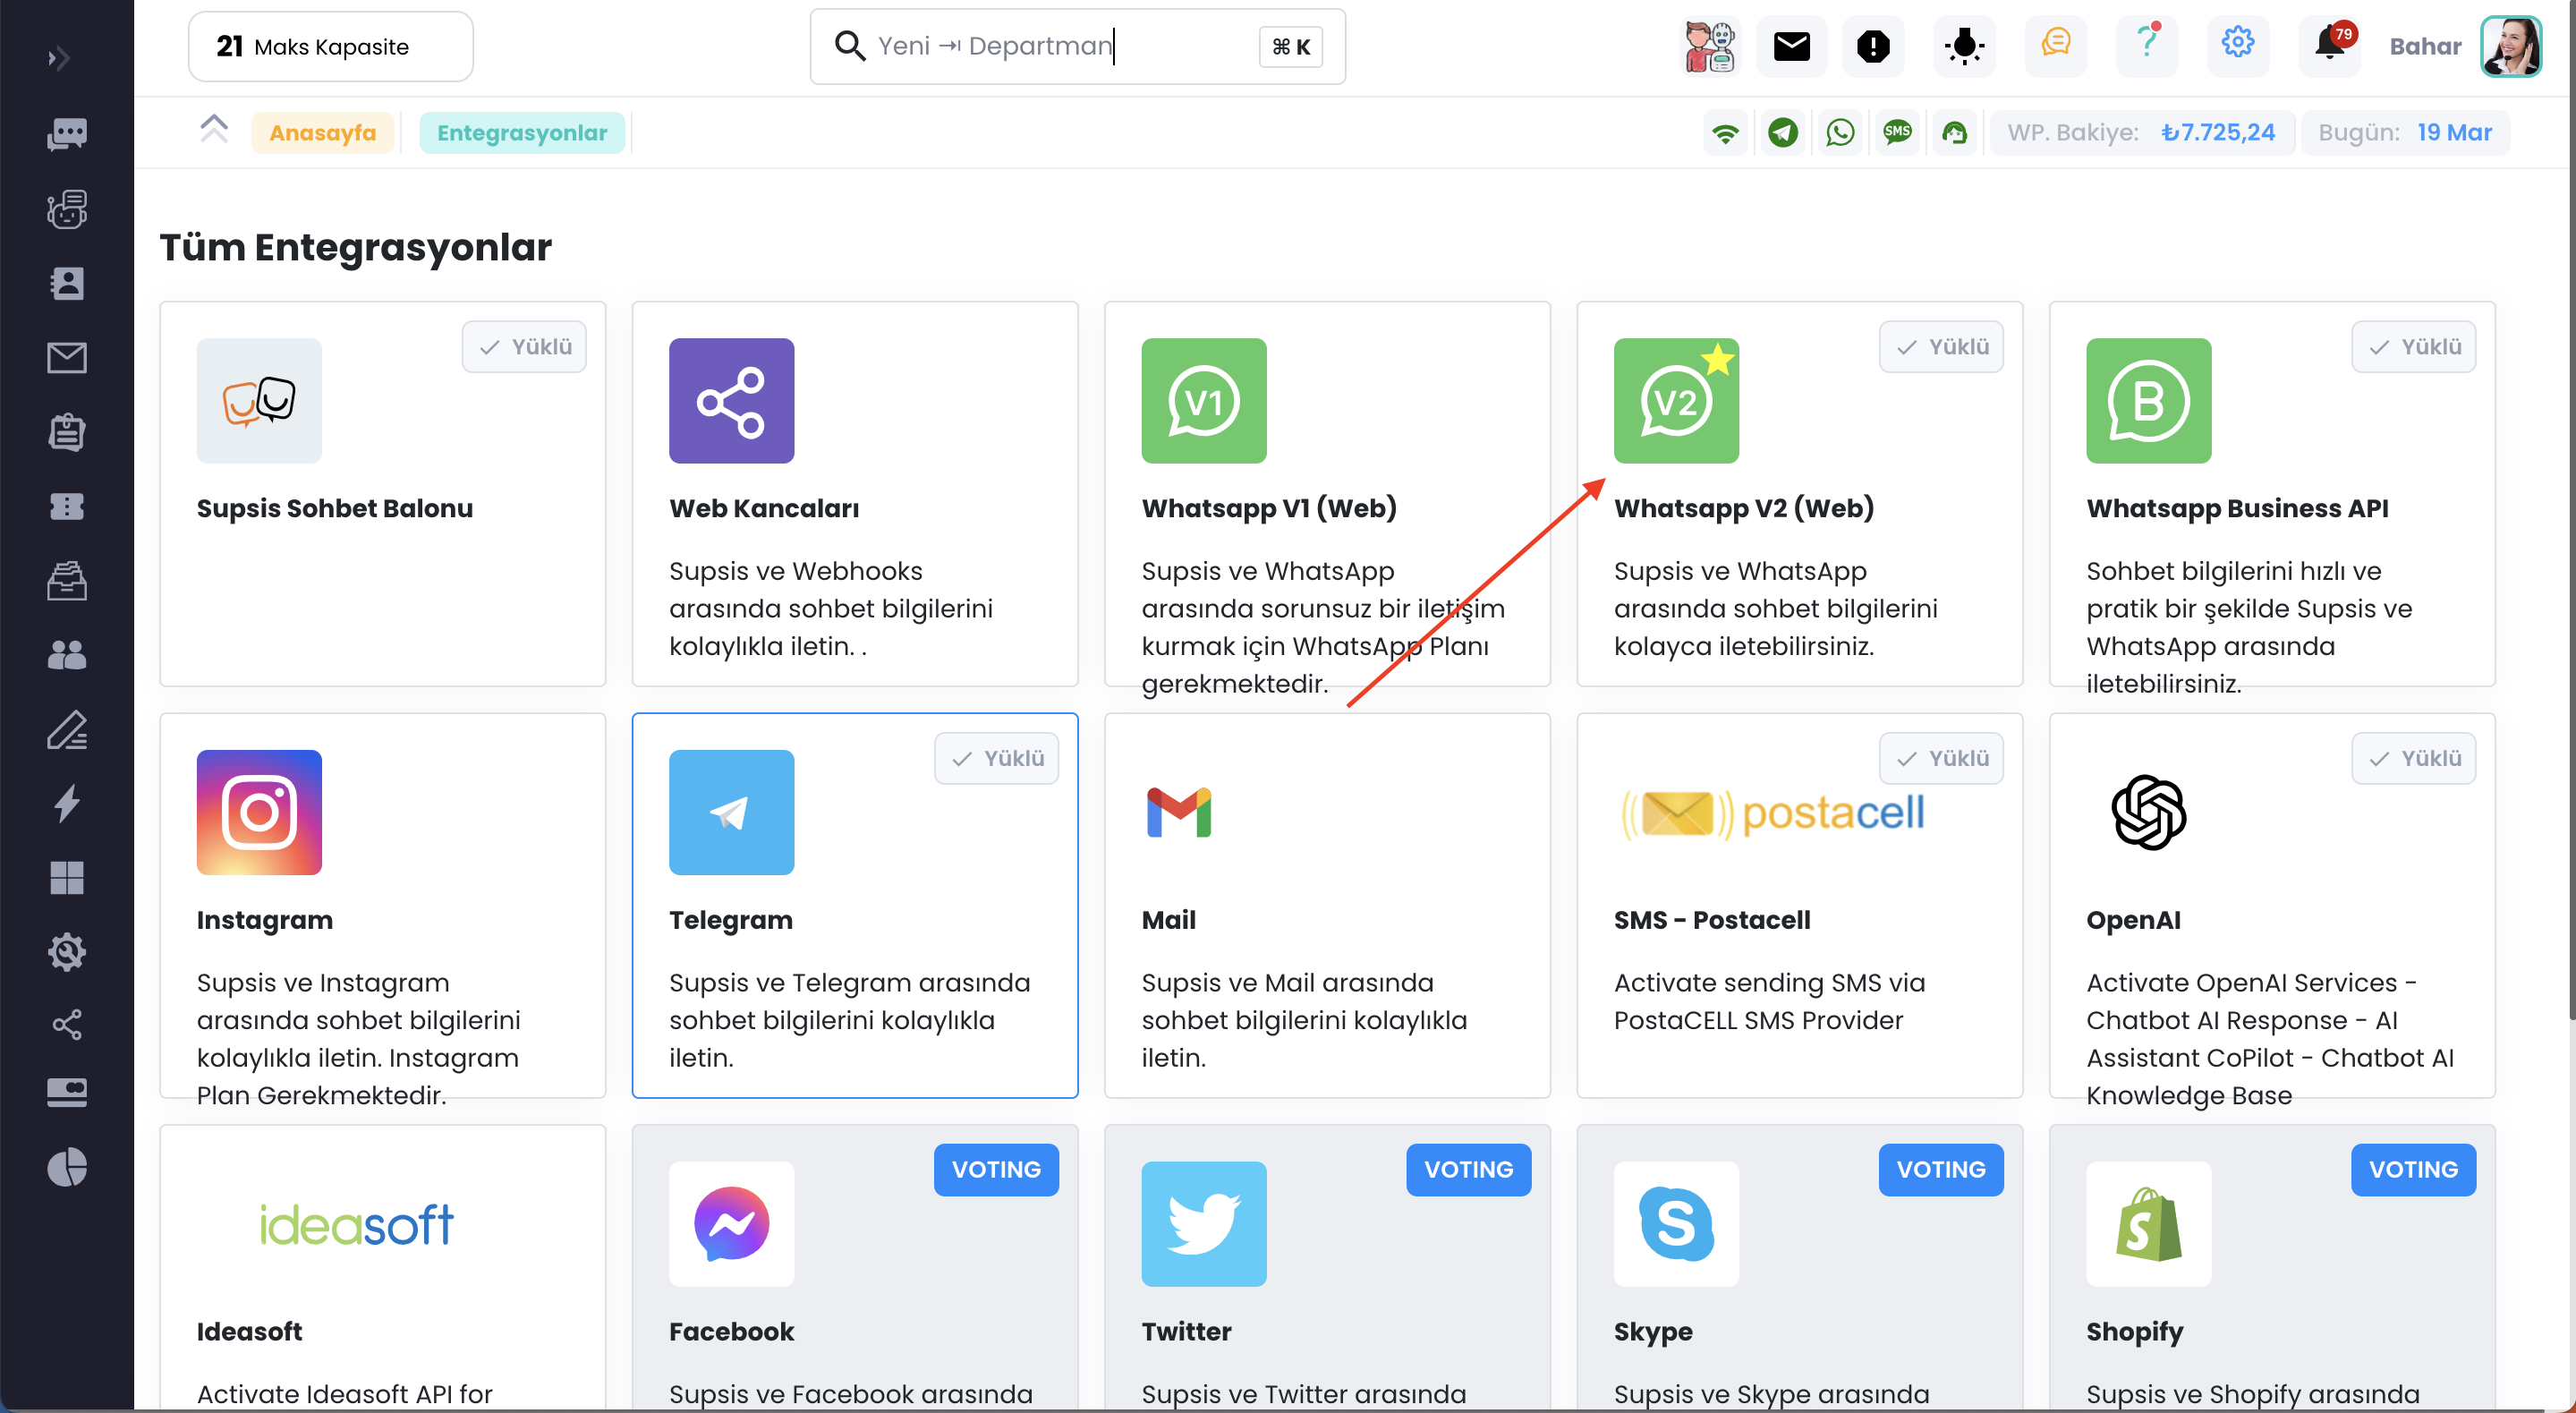The image size is (2576, 1413).
Task: Open notifications bell with 79 badge
Action: [x=2332, y=44]
